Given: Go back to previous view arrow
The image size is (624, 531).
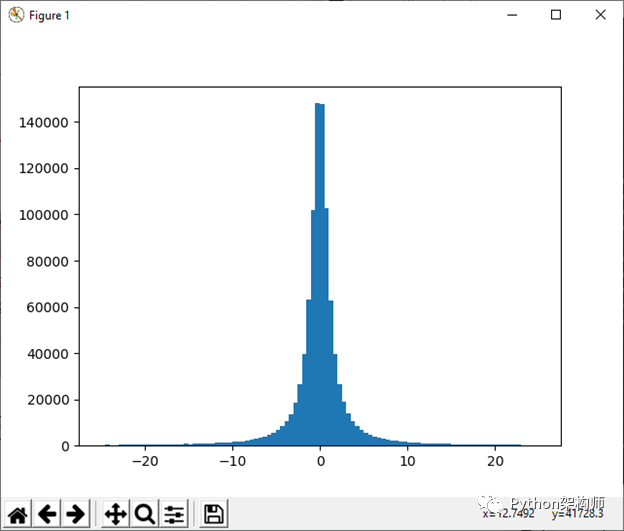Looking at the screenshot, I should click(x=47, y=514).
